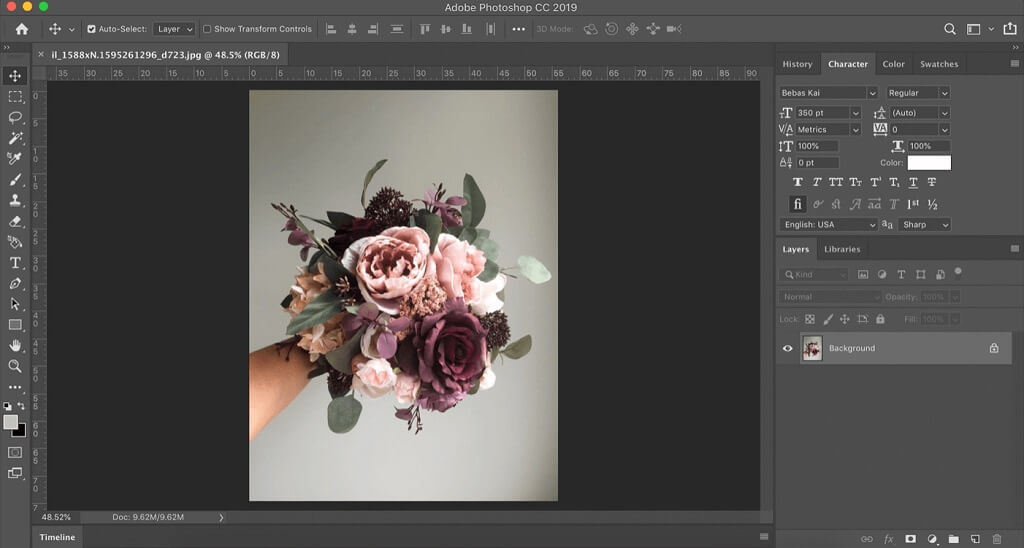Image resolution: width=1024 pixels, height=548 pixels.
Task: Add a layer mask from Layers footer
Action: pyautogui.click(x=910, y=539)
